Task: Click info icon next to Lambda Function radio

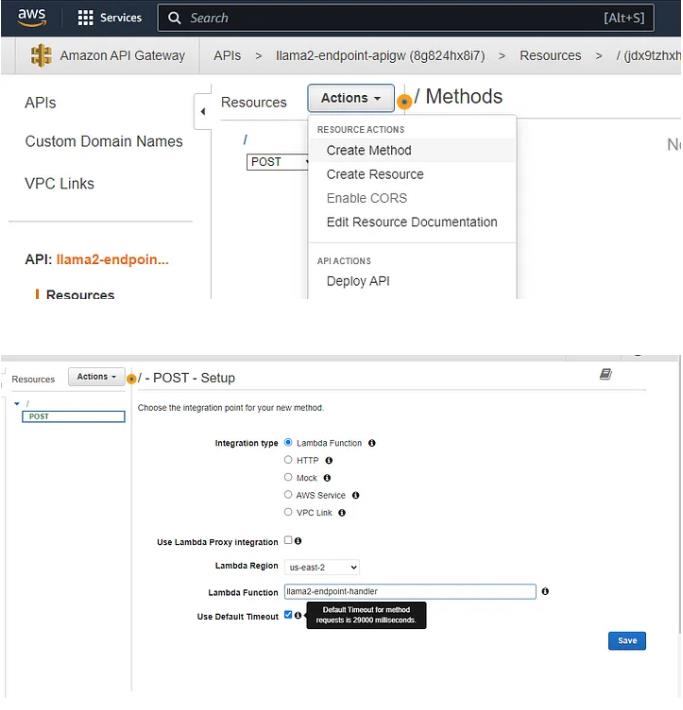Action: [x=372, y=443]
